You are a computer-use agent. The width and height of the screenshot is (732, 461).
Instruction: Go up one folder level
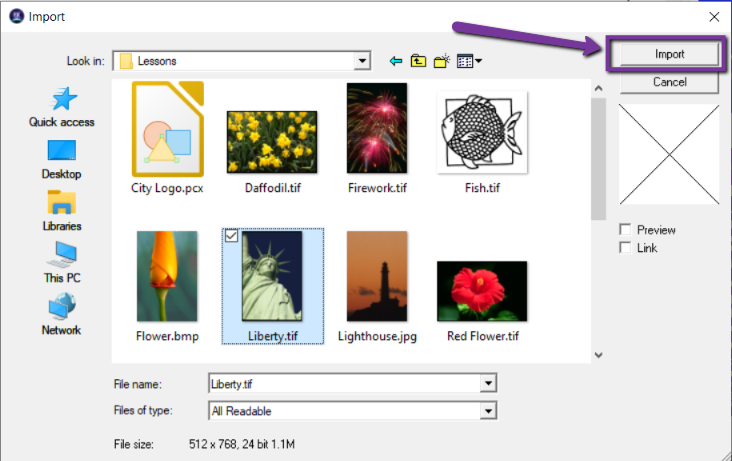point(418,61)
